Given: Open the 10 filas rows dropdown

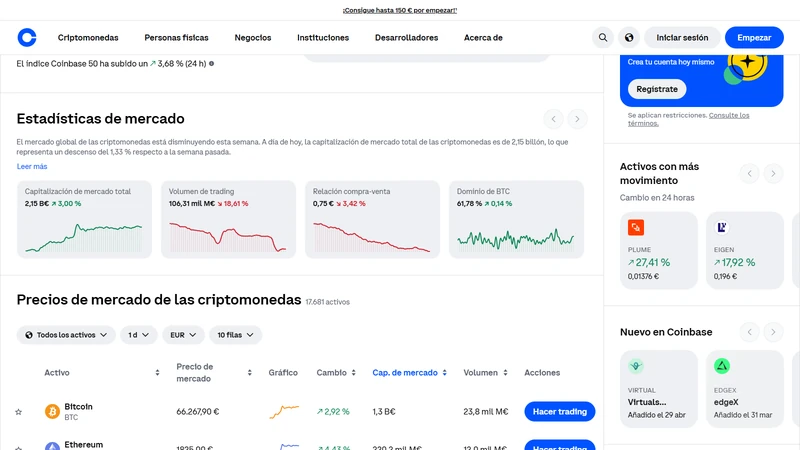Looking at the screenshot, I should click(235, 335).
